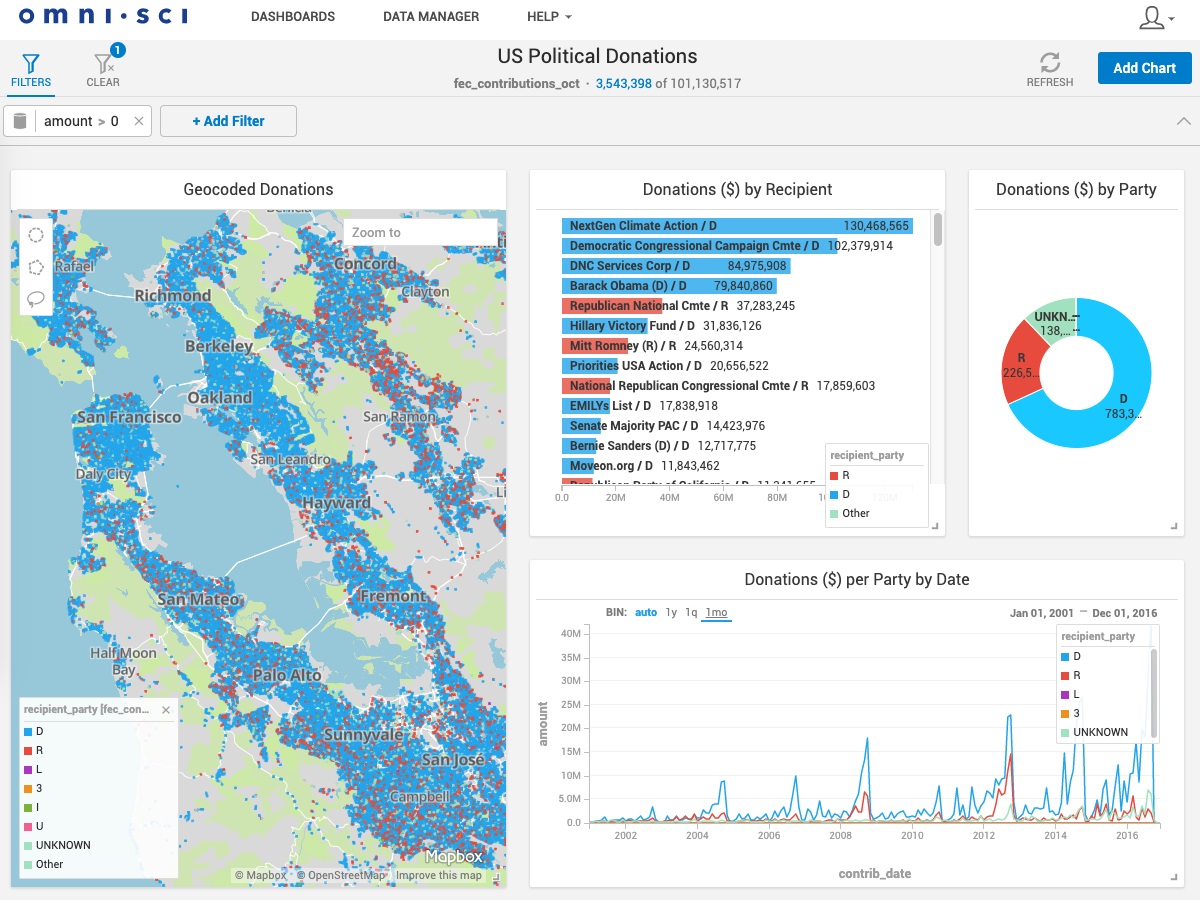This screenshot has height=900, width=1200.
Task: Remove the amount > 0 filter
Action: [139, 121]
